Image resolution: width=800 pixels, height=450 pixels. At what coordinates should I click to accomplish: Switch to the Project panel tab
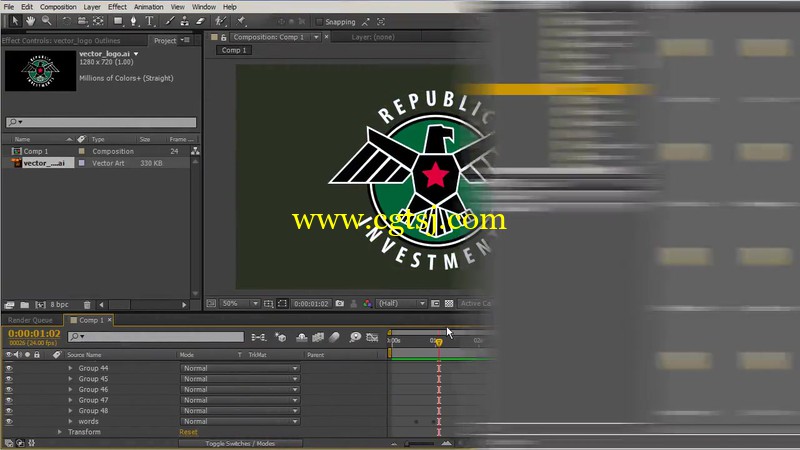(165, 40)
